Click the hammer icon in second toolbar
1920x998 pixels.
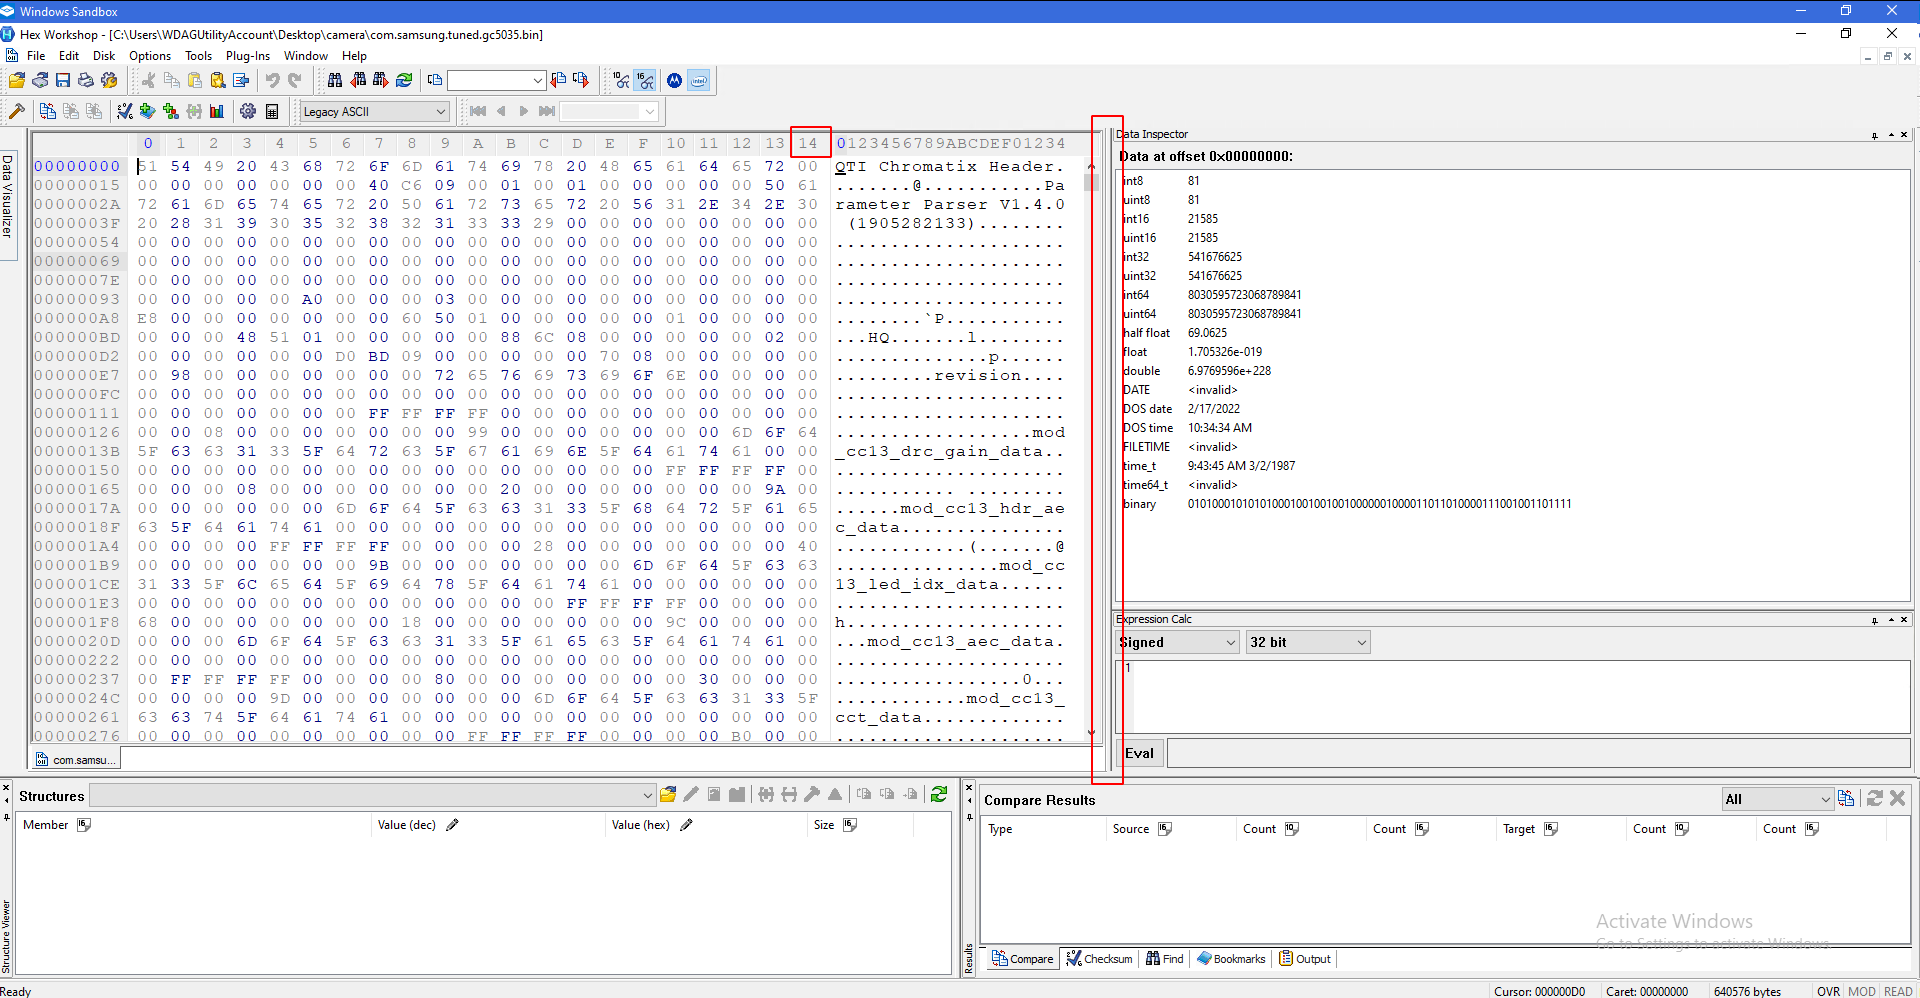click(16, 111)
